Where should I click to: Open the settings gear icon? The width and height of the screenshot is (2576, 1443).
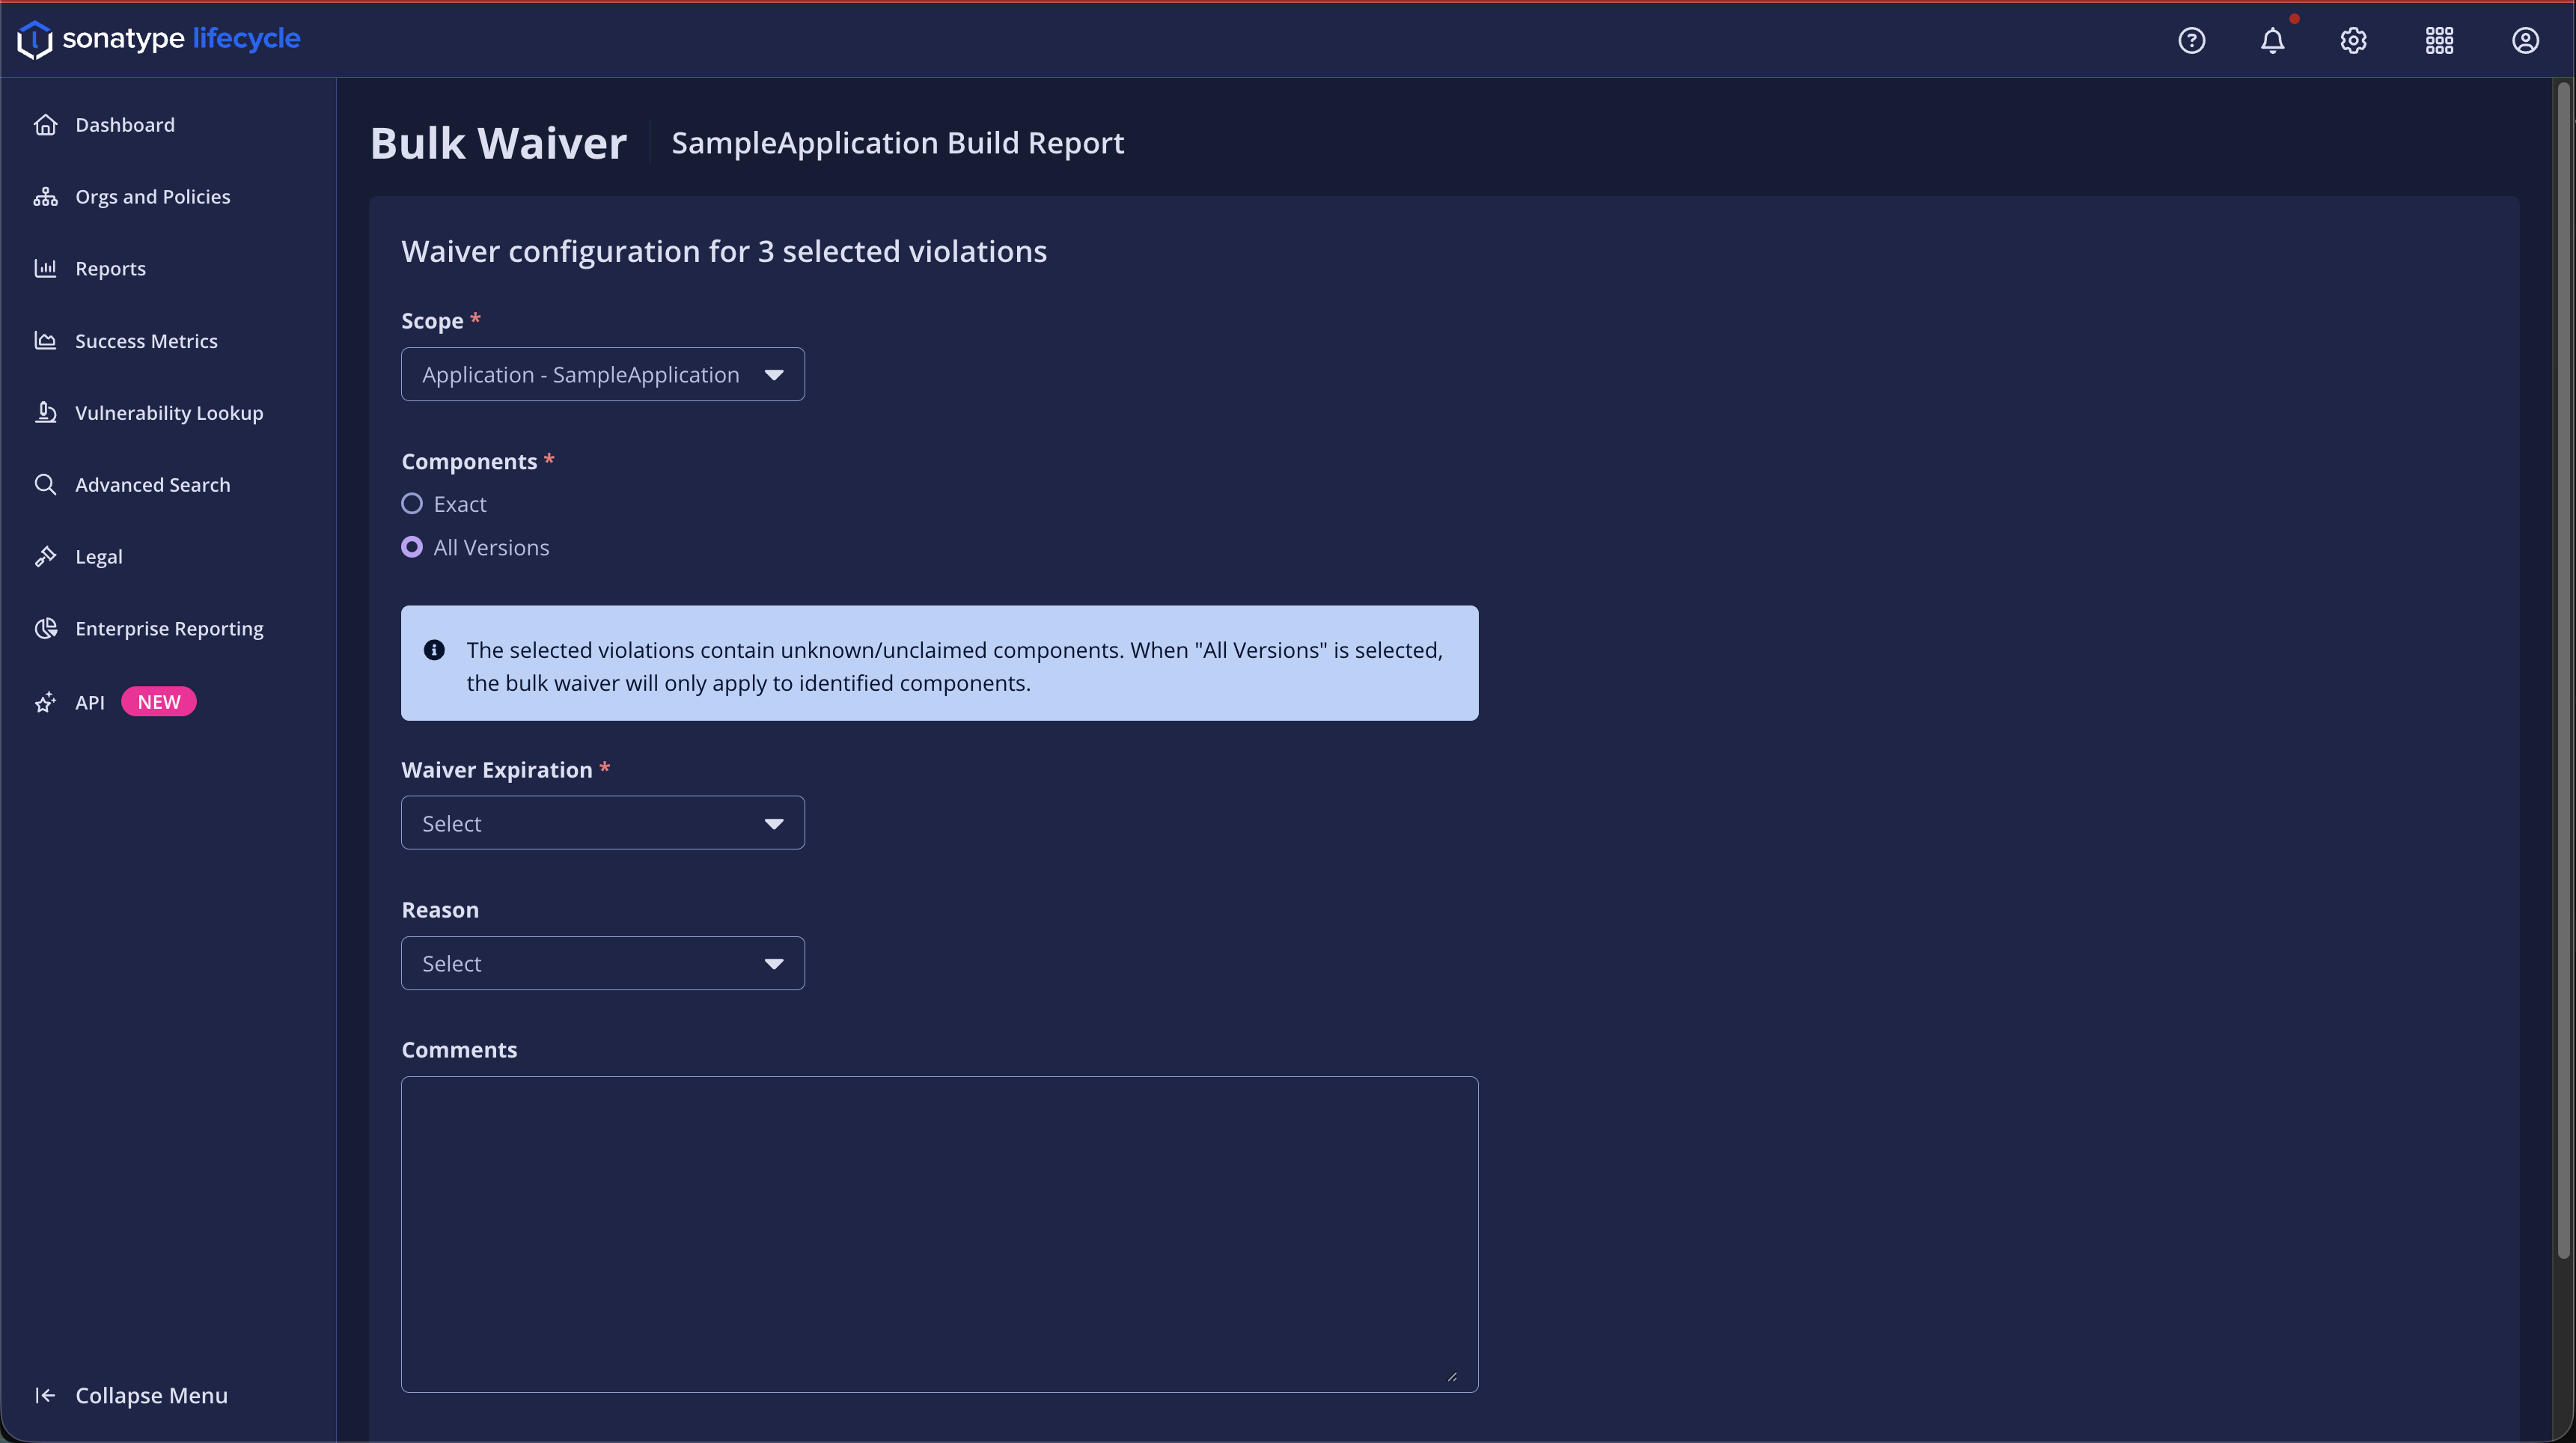click(2353, 40)
